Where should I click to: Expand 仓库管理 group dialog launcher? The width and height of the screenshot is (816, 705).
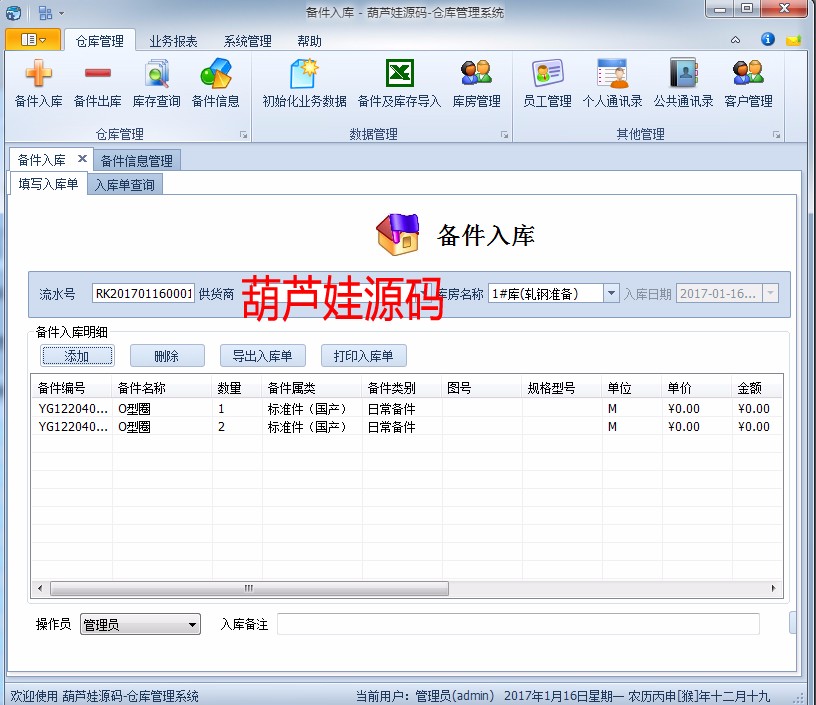pyautogui.click(x=243, y=135)
